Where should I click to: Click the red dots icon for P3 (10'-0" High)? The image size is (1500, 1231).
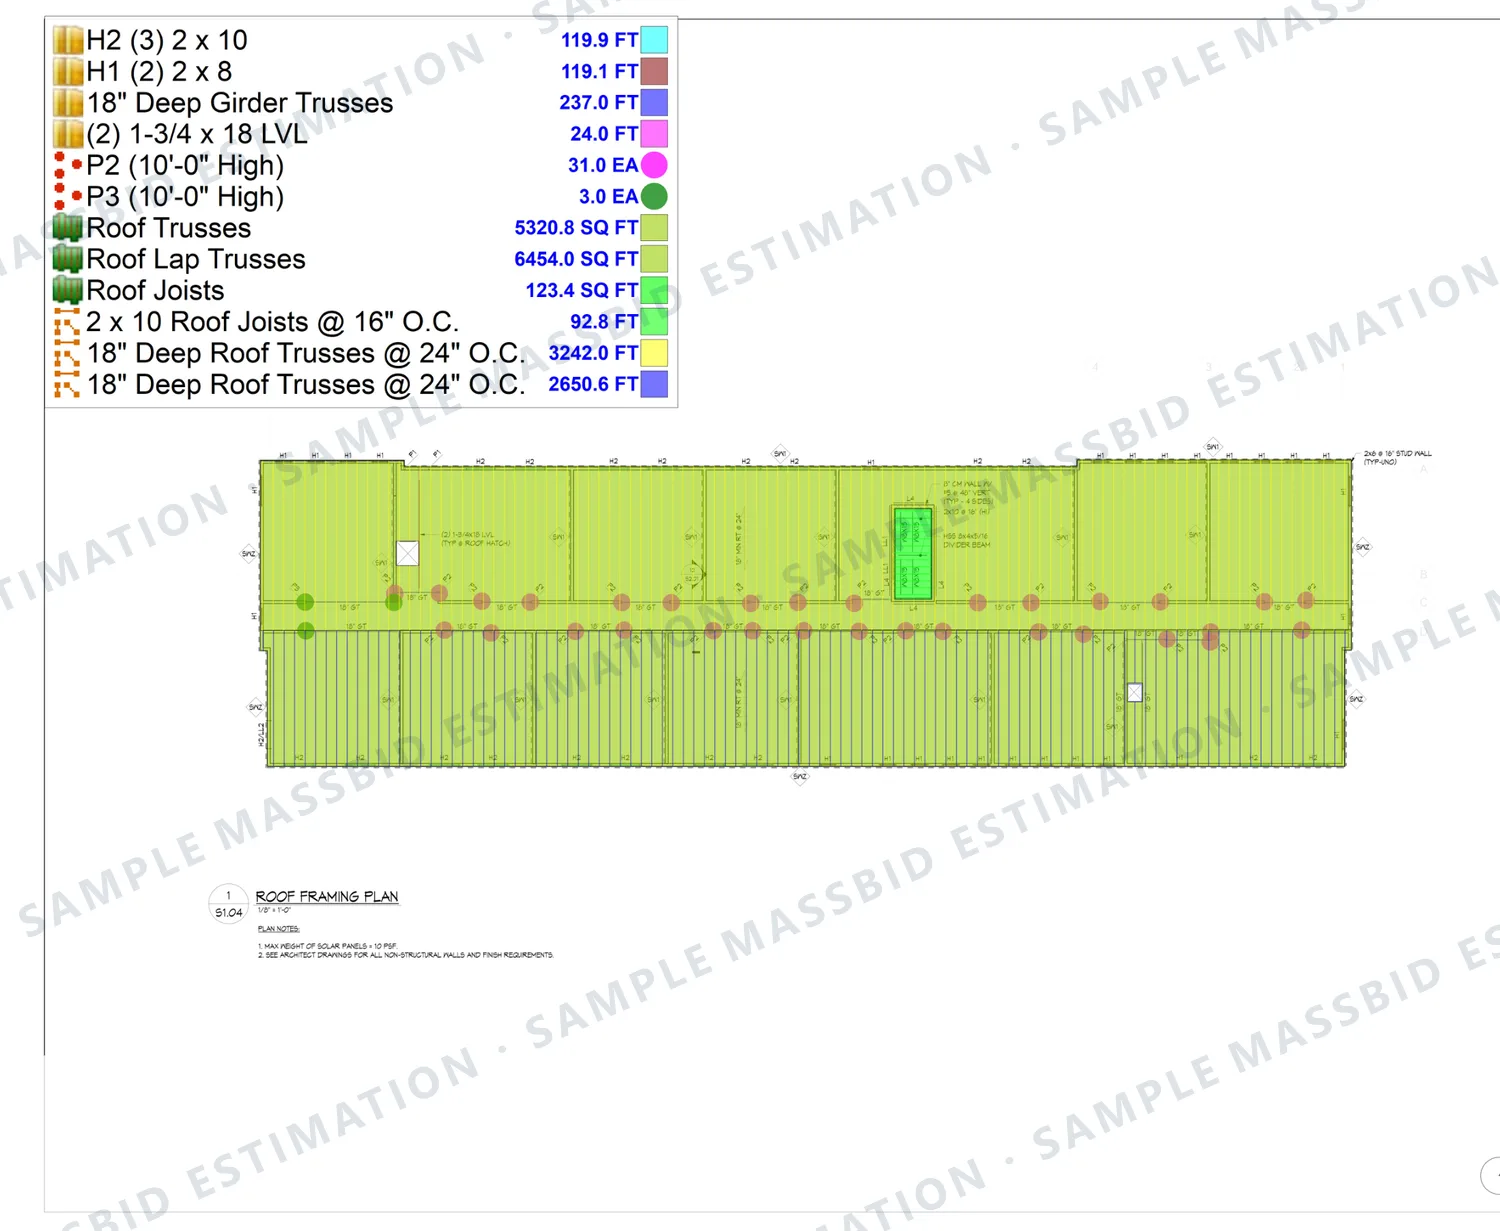(x=67, y=196)
